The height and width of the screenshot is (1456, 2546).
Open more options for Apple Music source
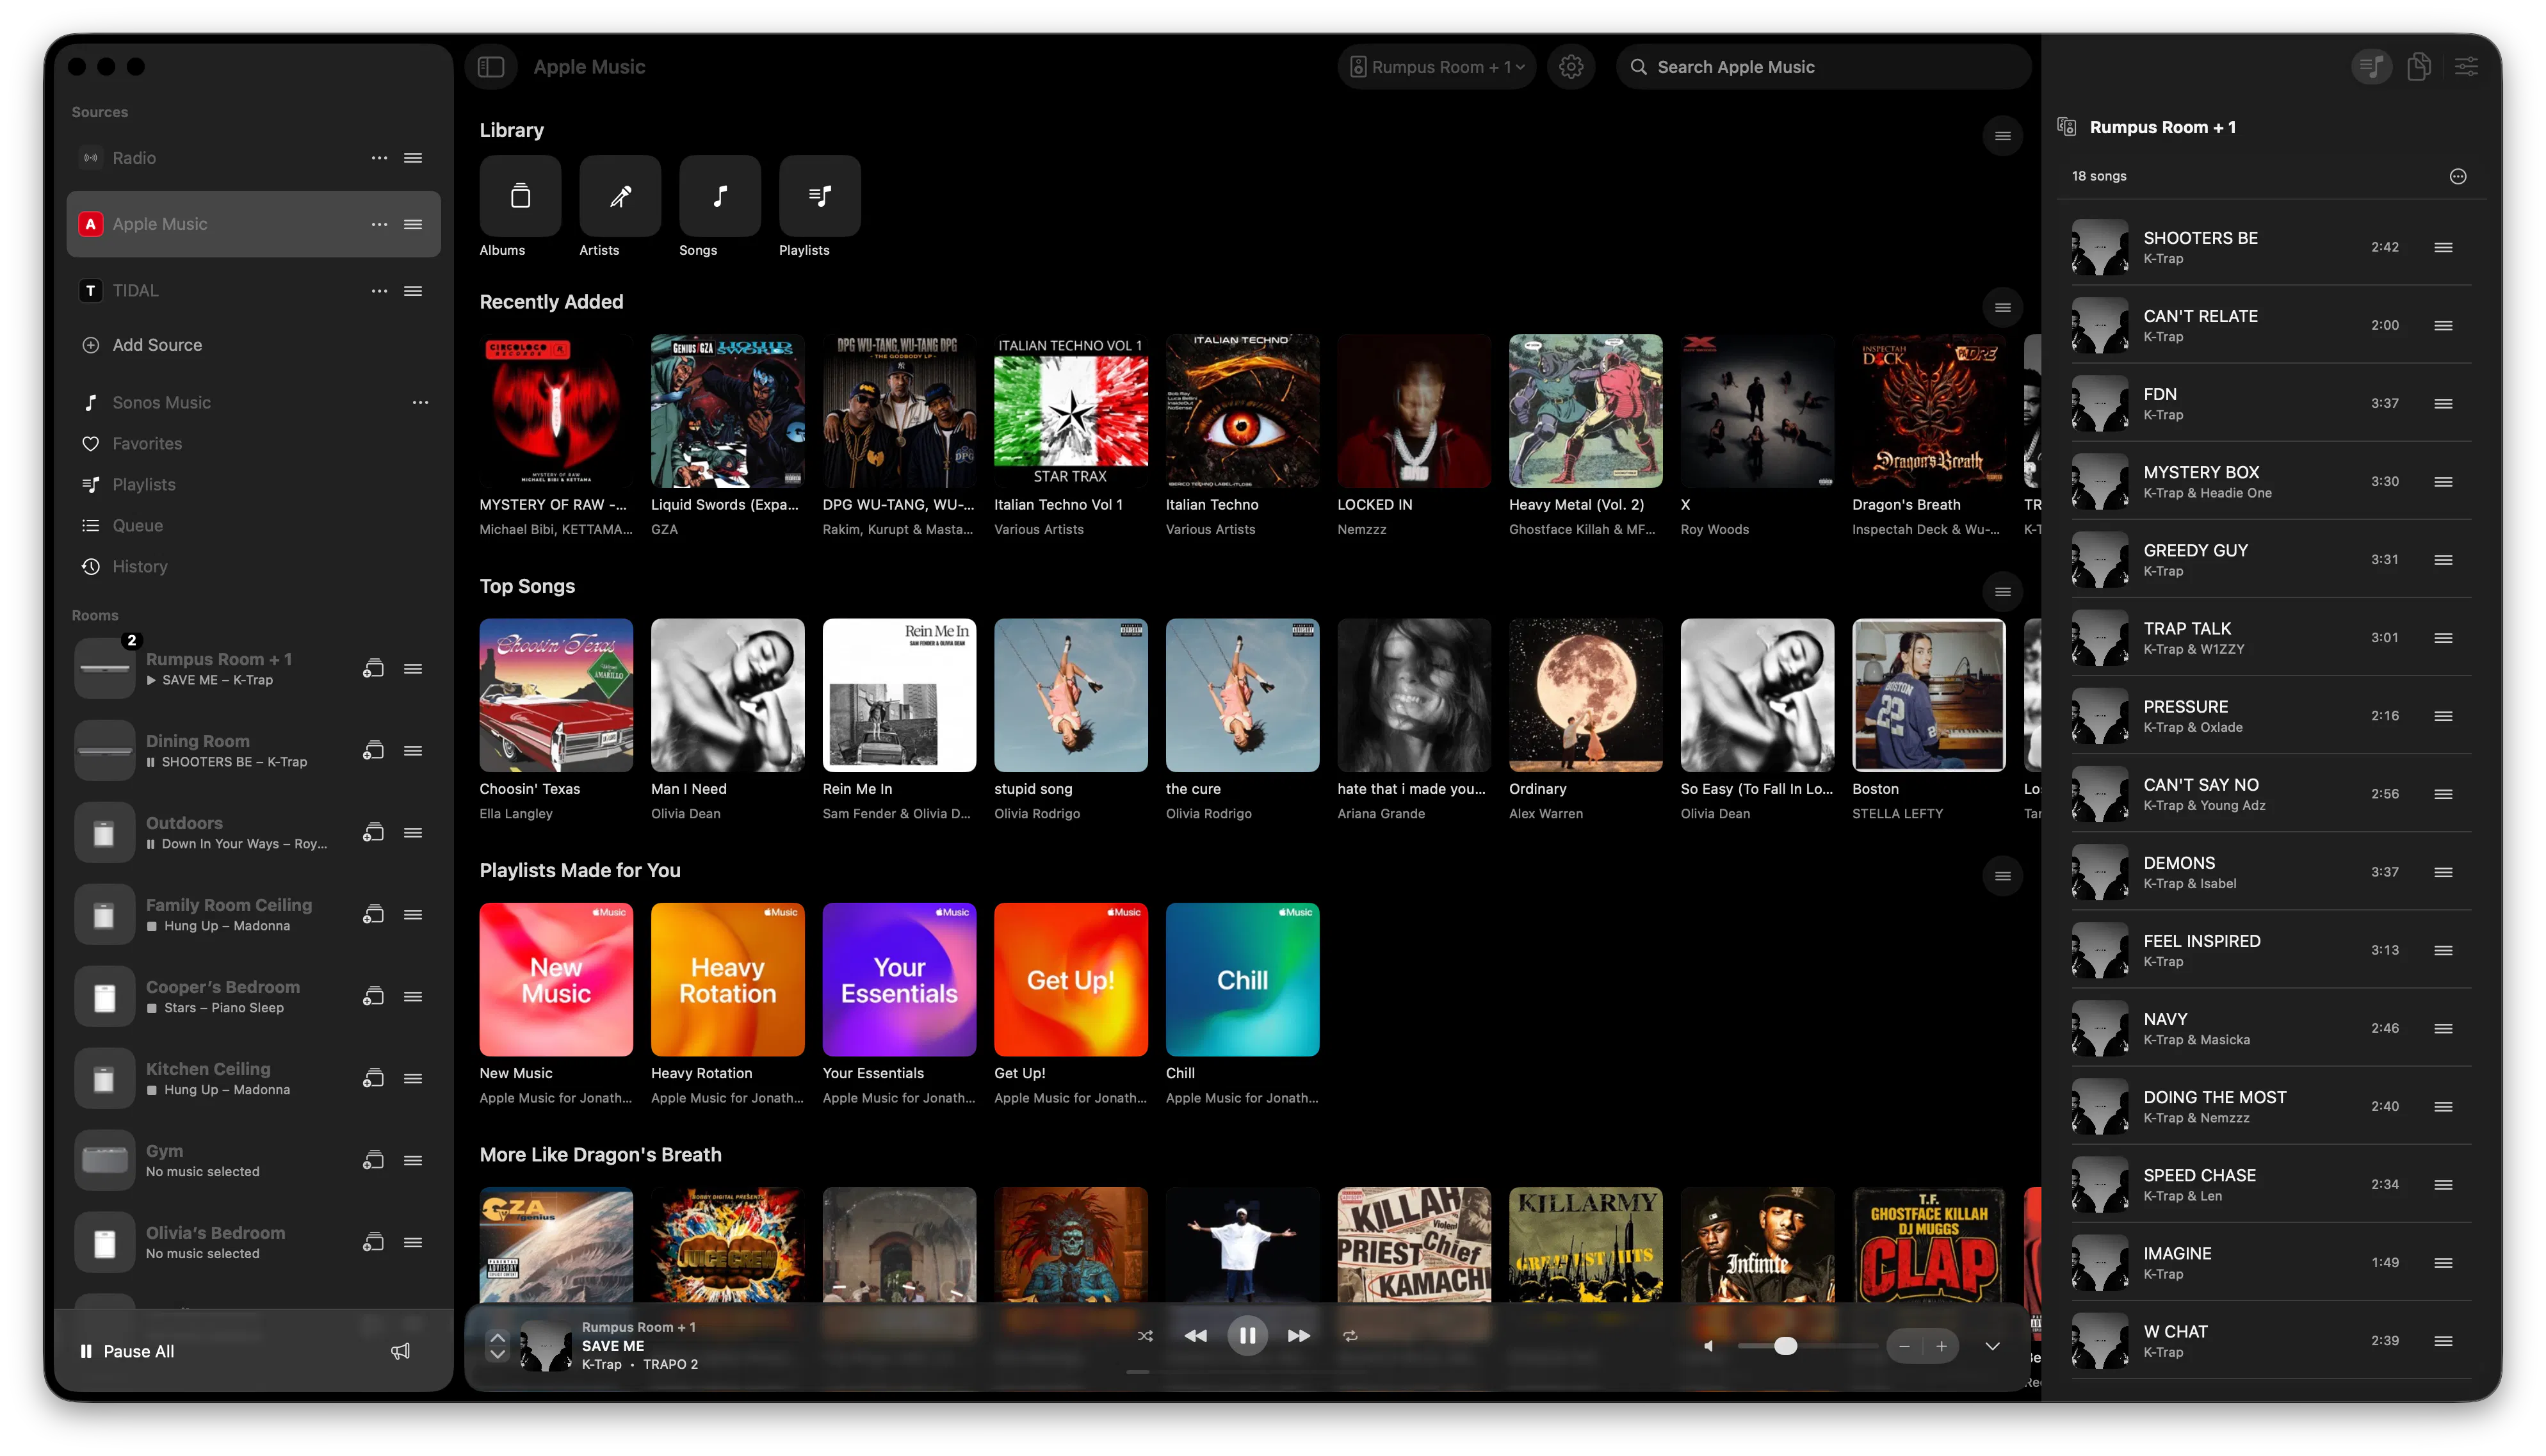(379, 224)
